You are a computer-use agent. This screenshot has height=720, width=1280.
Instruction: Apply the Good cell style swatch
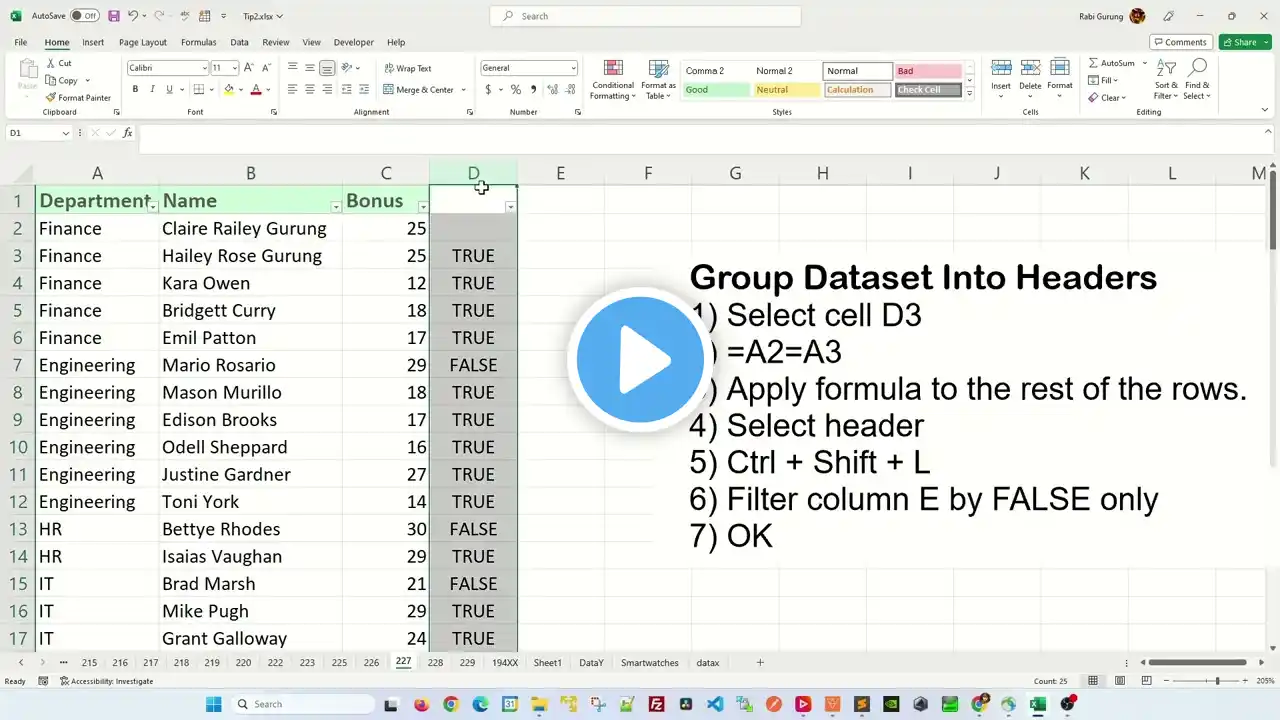click(x=716, y=90)
